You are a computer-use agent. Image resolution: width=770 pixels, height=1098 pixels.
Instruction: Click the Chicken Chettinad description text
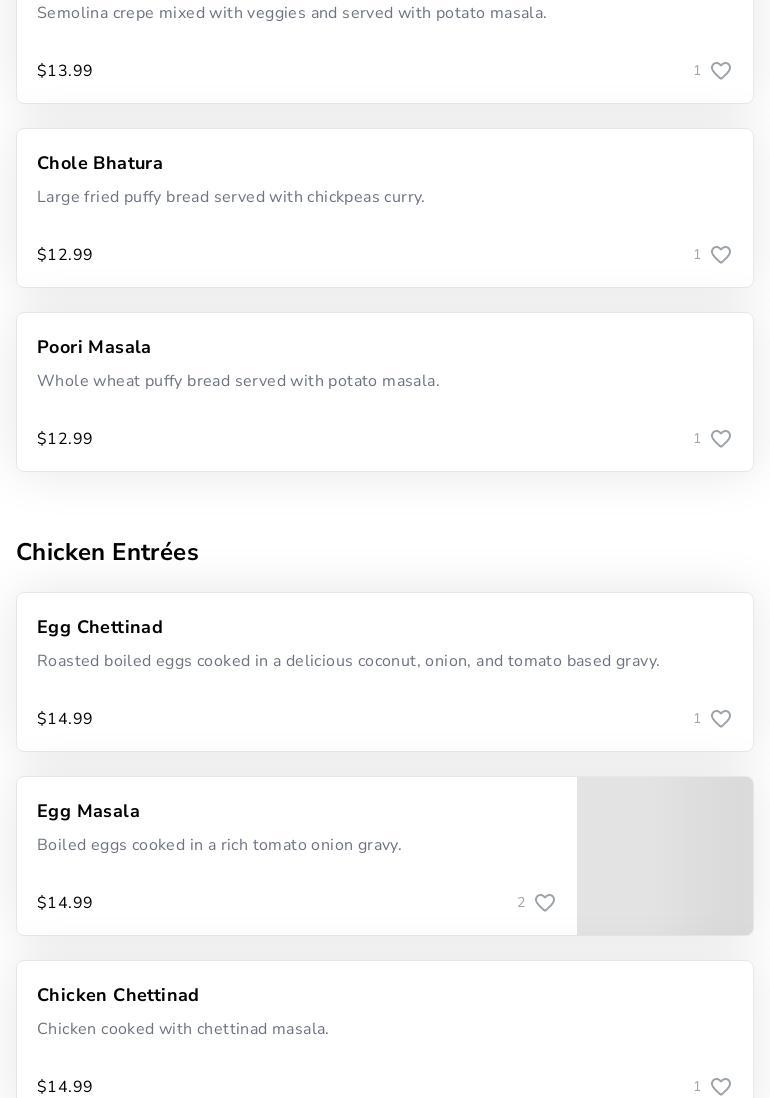point(183,1029)
